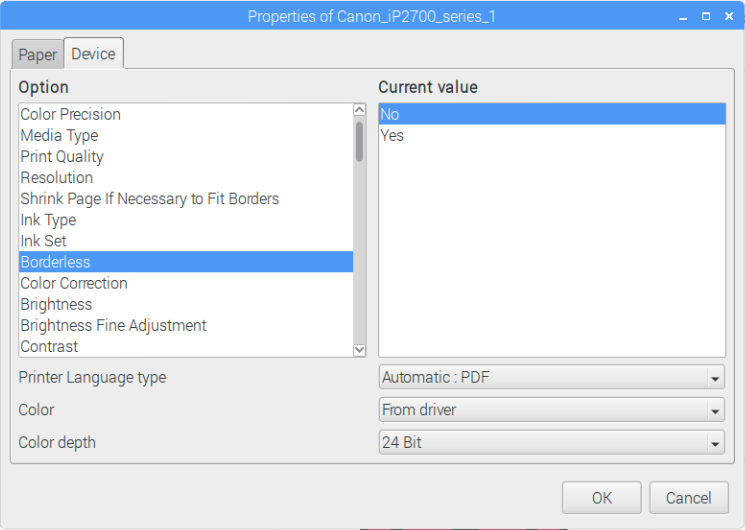Image resolution: width=745 pixels, height=530 pixels.
Task: Set Borderless value to Yes
Action: 552,135
